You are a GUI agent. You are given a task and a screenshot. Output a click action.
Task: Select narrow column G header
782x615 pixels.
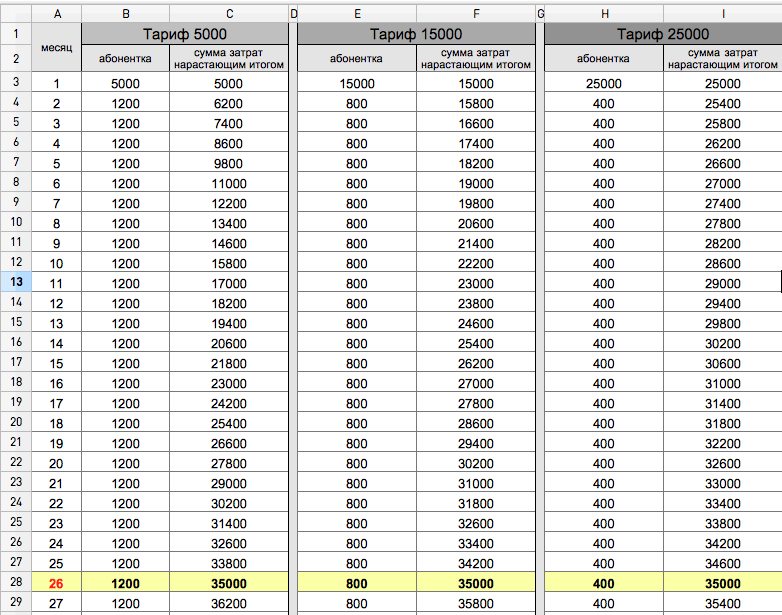[x=540, y=14]
